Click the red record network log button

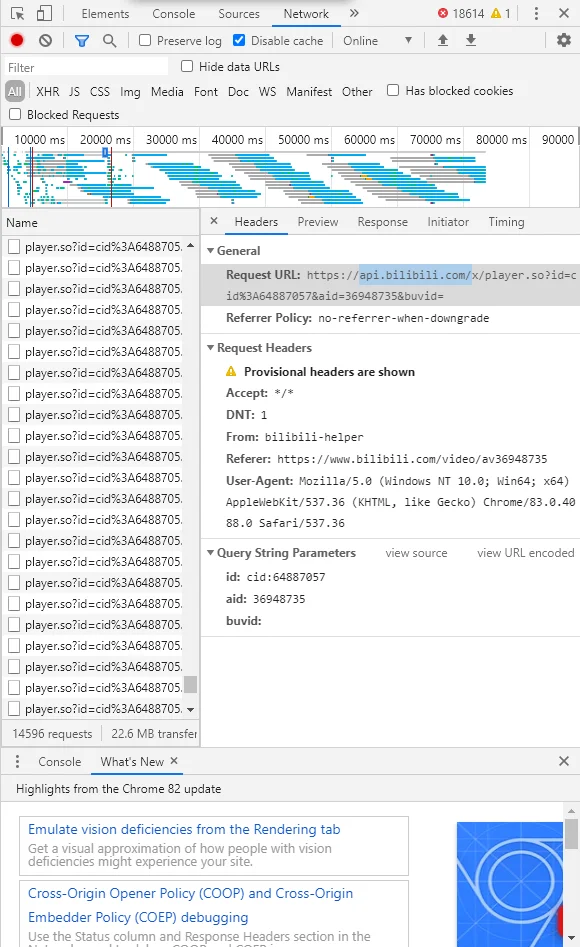tap(17, 40)
